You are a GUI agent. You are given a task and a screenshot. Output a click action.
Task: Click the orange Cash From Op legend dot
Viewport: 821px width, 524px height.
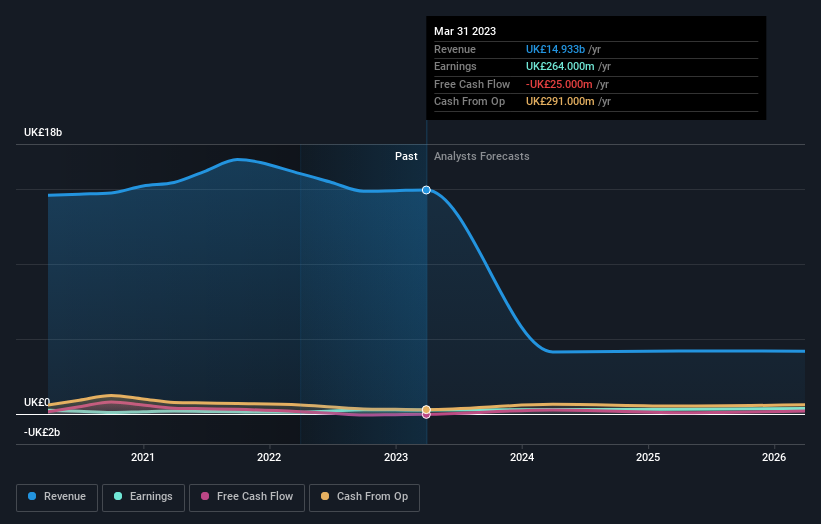[x=325, y=496]
